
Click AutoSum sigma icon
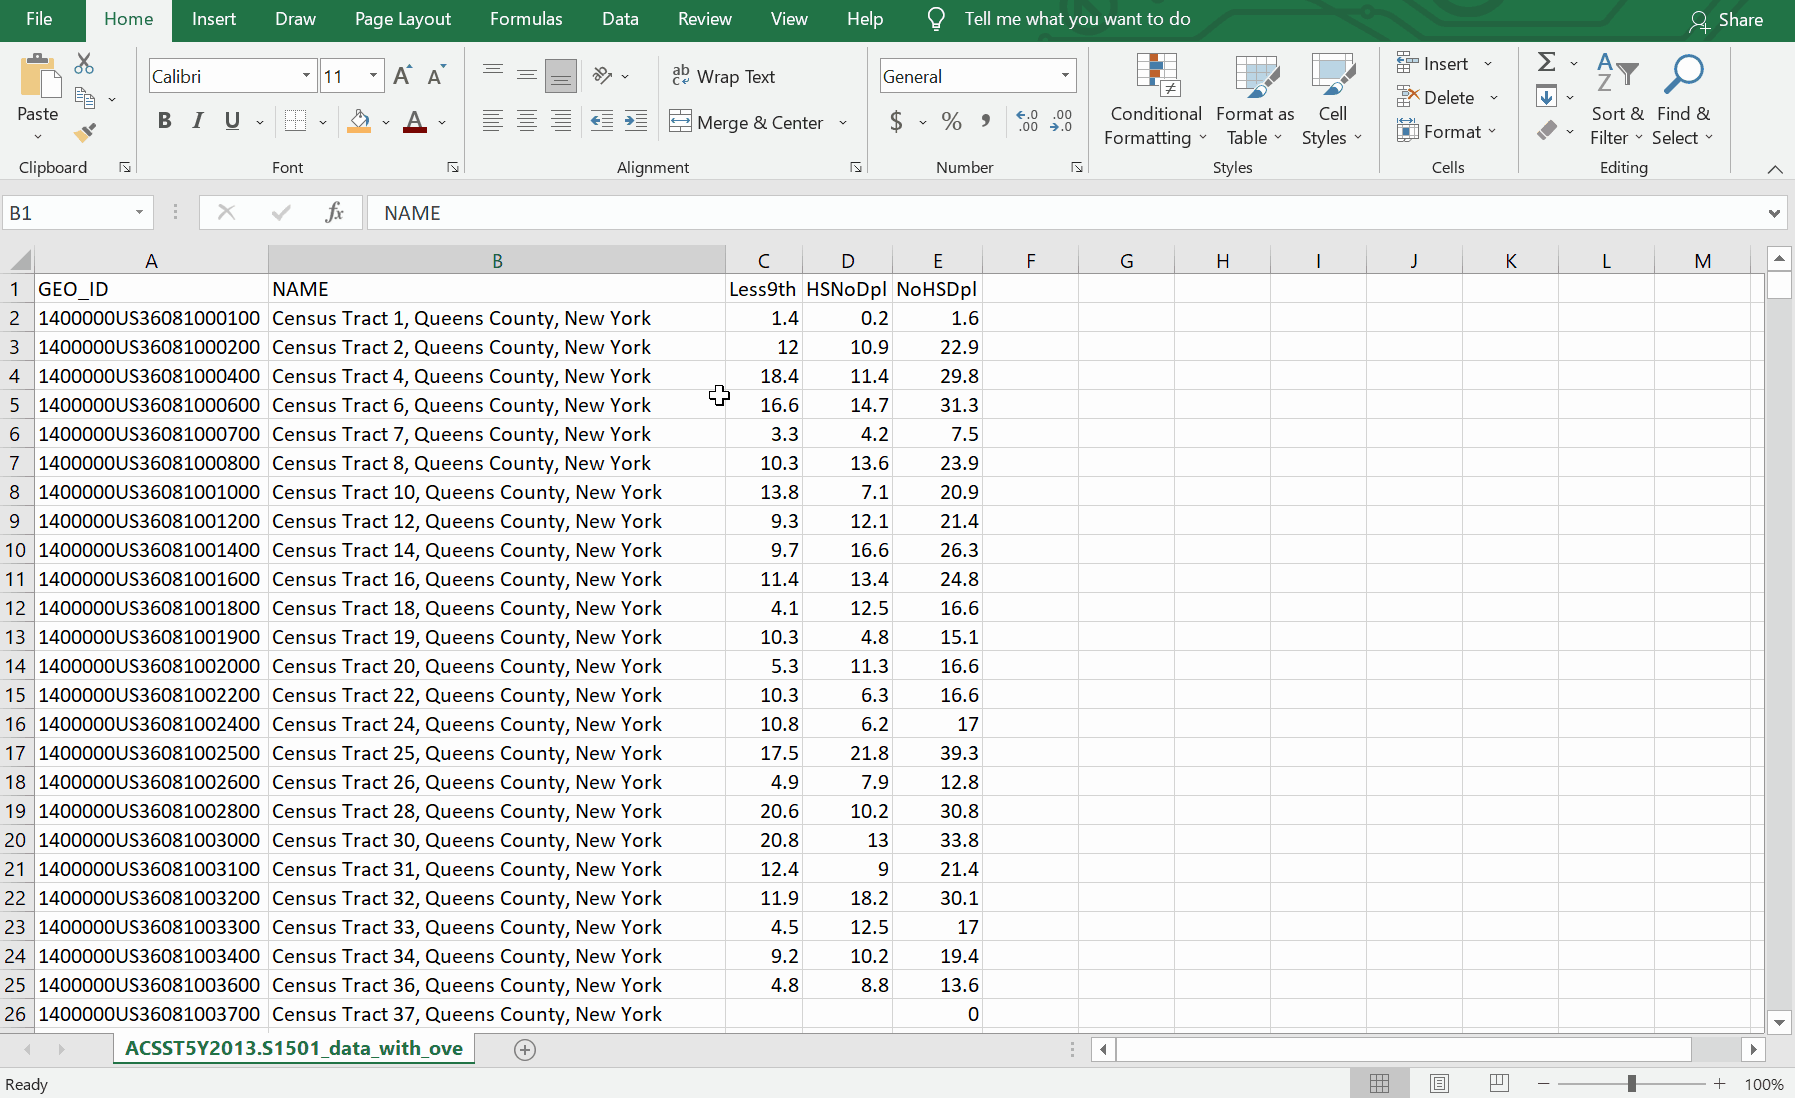[1546, 62]
